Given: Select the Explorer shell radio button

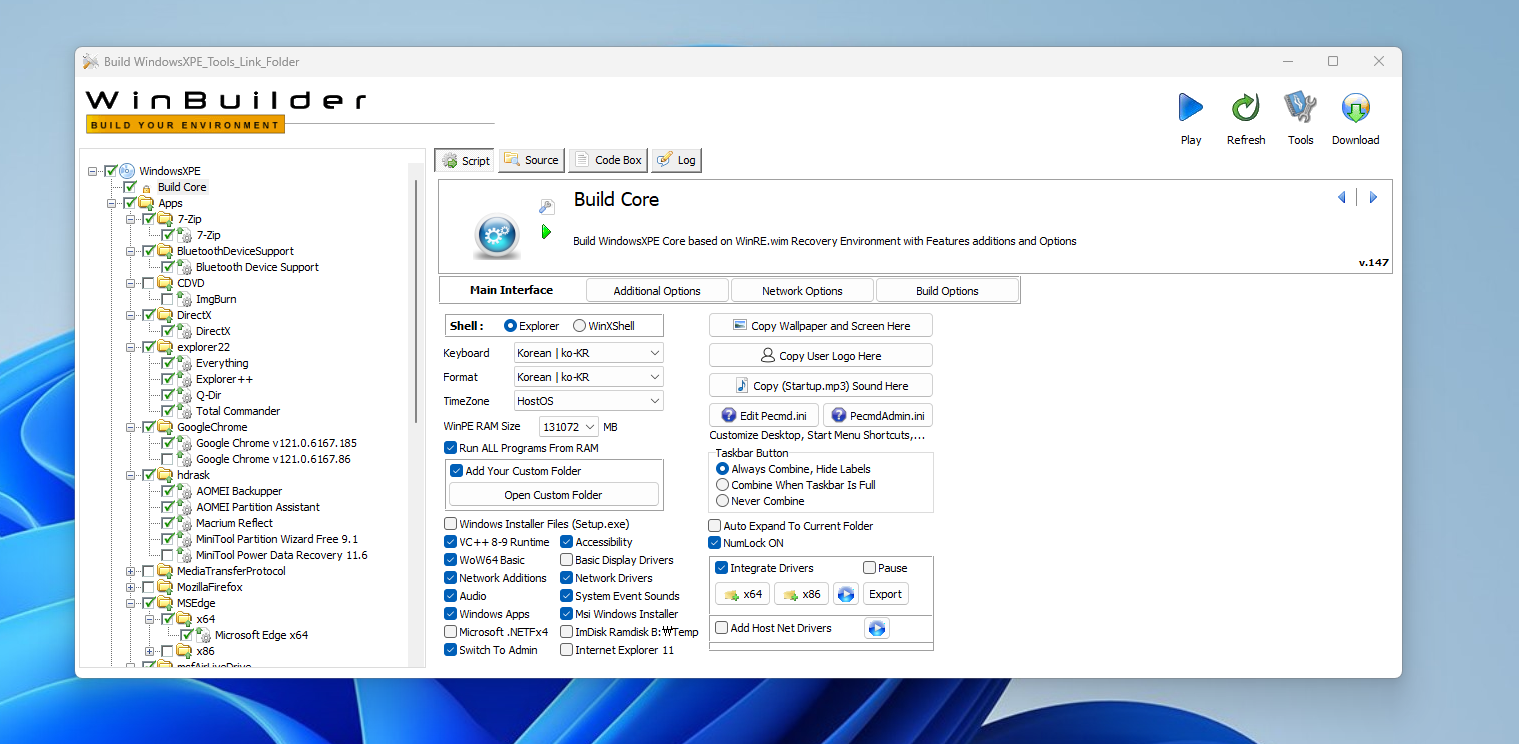Looking at the screenshot, I should pos(510,326).
